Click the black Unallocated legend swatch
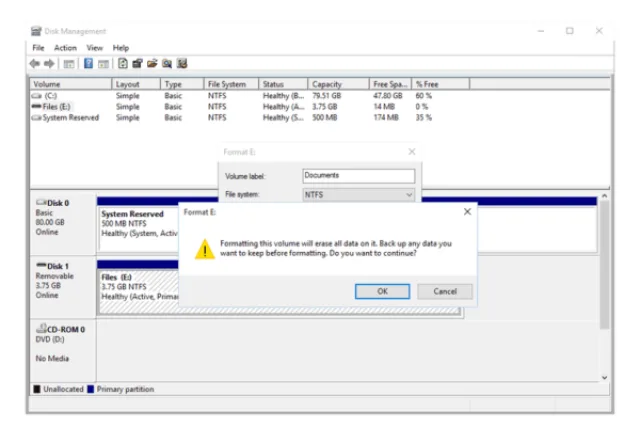 click(37, 389)
